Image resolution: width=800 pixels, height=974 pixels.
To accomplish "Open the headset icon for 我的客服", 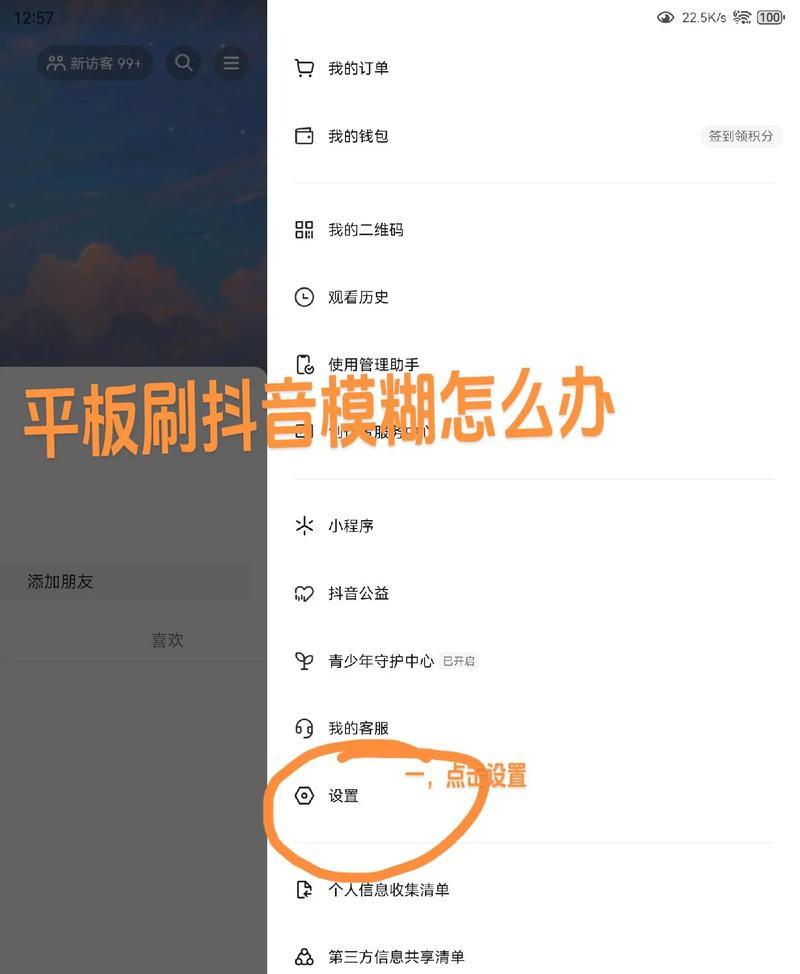I will 304,728.
